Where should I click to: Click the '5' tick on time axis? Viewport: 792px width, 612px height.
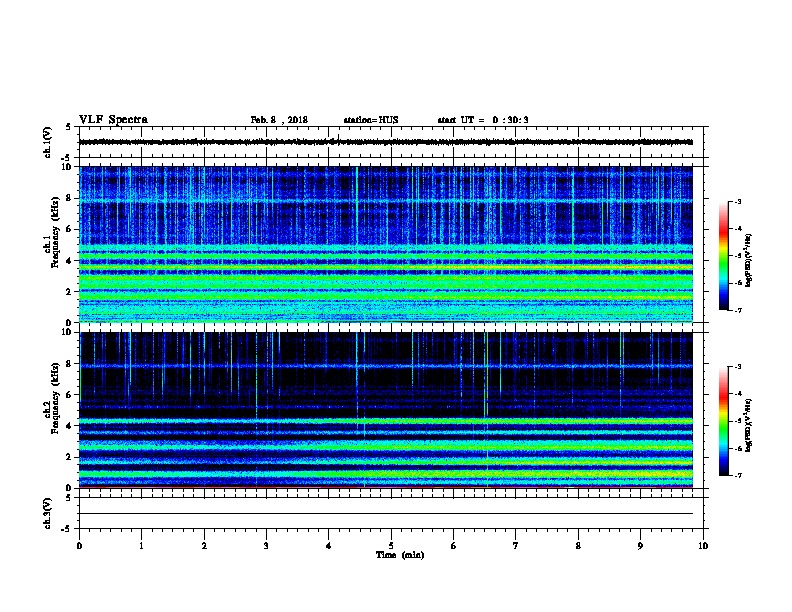coord(391,545)
